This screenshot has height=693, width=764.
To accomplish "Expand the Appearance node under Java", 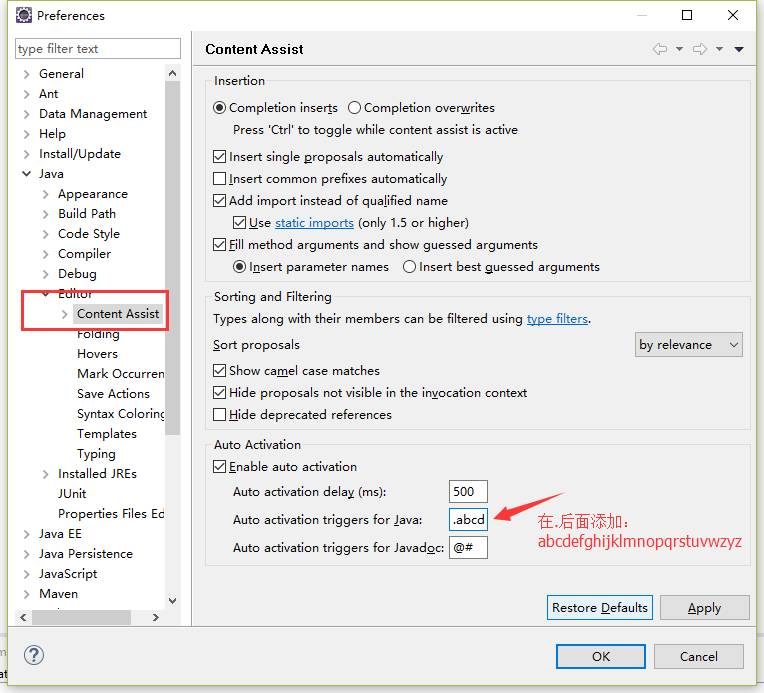I will tap(46, 194).
